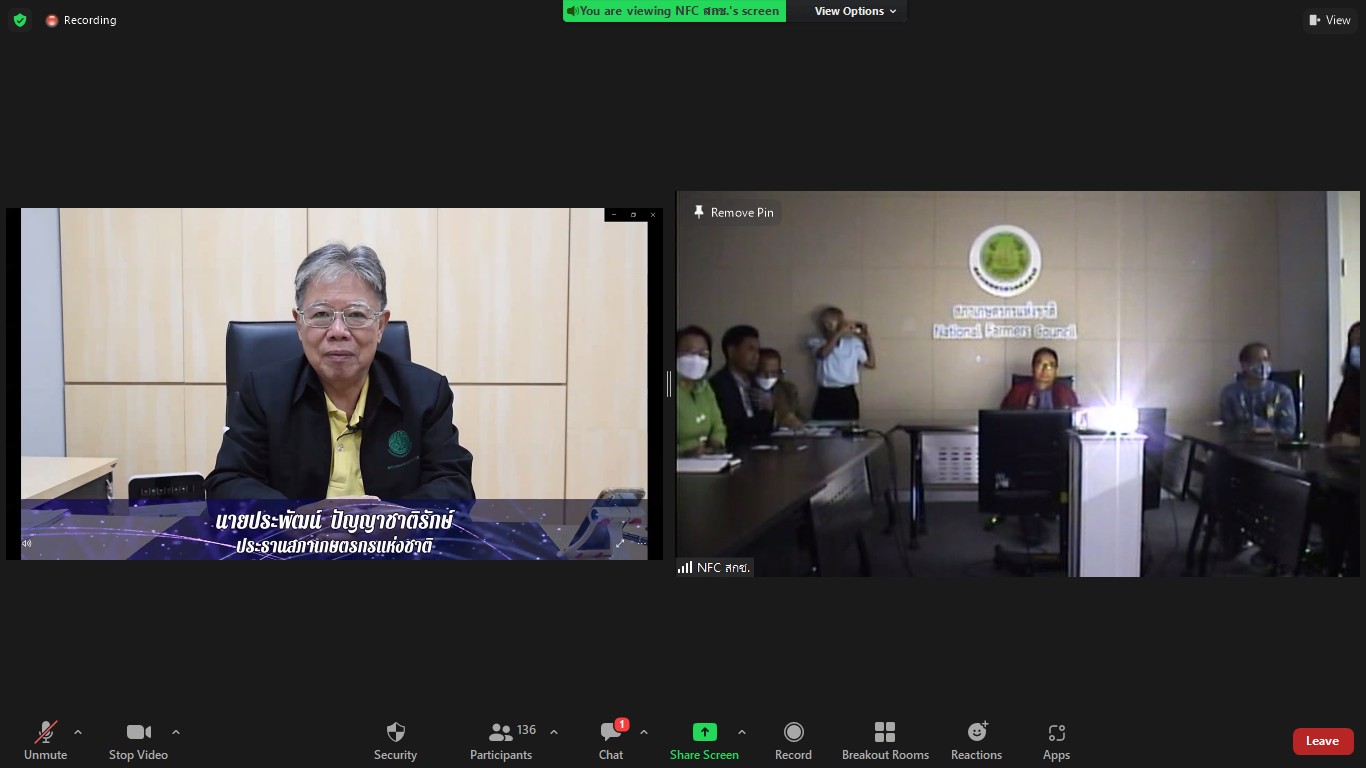Open the Apps panel
Image resolution: width=1366 pixels, height=768 pixels.
click(x=1056, y=741)
